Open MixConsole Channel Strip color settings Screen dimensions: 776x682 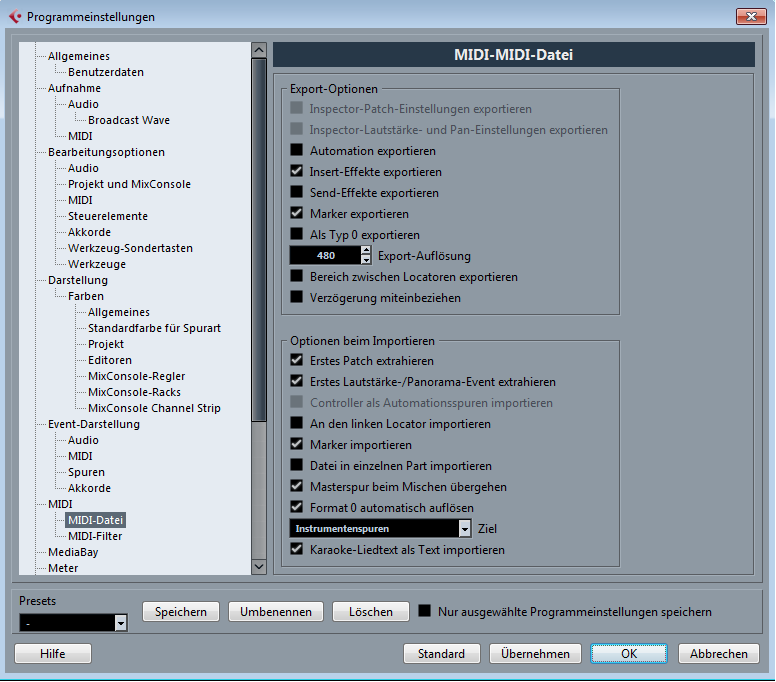tap(154, 408)
